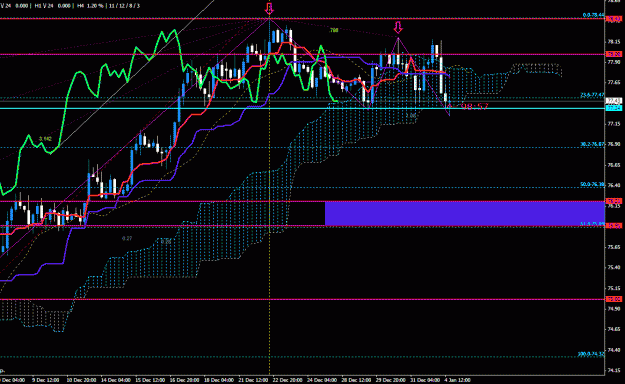The height and width of the screenshot is (384, 625).
Task: Click the 78.15 price axis label
Action: 613,42
